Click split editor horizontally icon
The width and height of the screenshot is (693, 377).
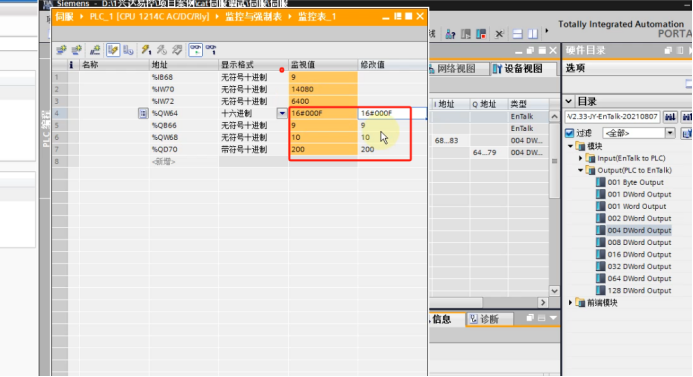click(x=518, y=34)
